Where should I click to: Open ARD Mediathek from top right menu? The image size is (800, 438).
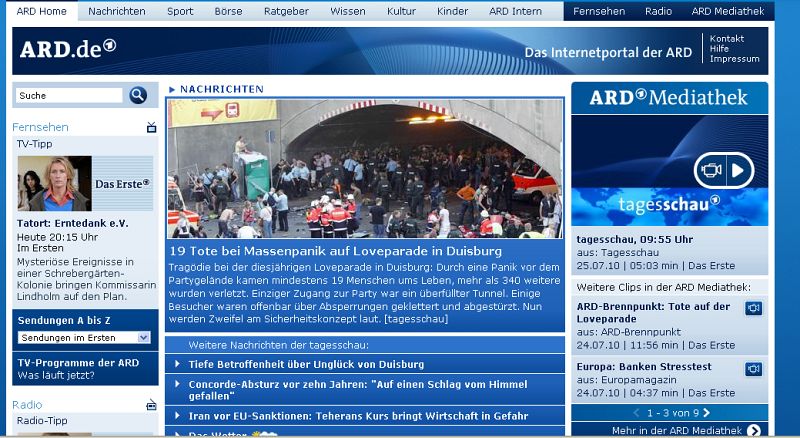click(727, 11)
